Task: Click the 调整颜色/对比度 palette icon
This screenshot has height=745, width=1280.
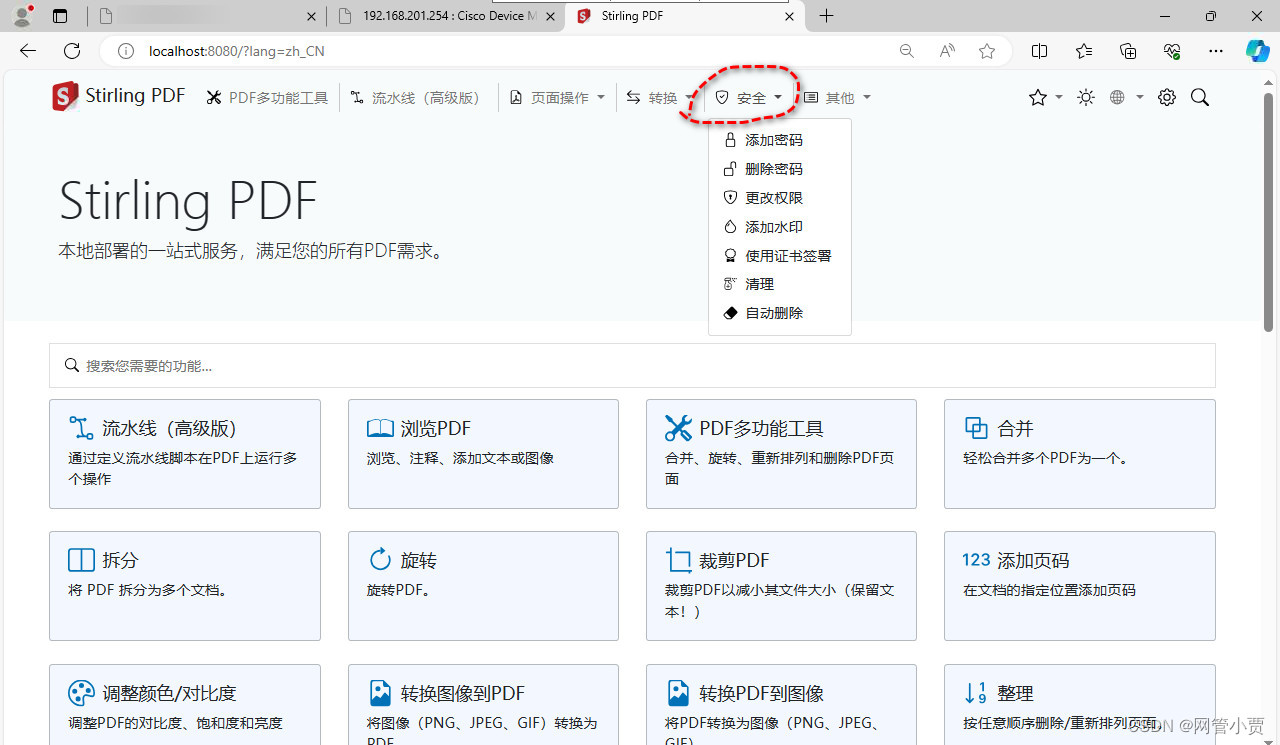Action: (81, 693)
